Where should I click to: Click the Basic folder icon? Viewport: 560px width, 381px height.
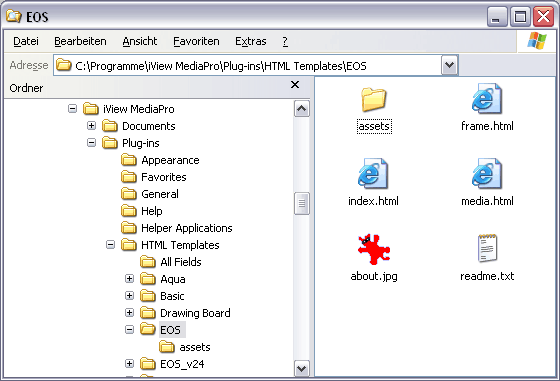click(148, 296)
